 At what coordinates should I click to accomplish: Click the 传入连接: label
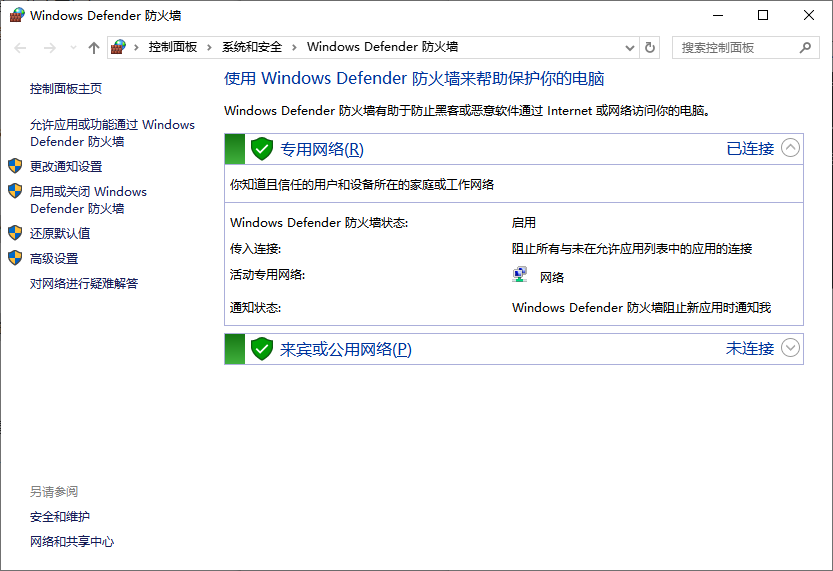(x=256, y=249)
